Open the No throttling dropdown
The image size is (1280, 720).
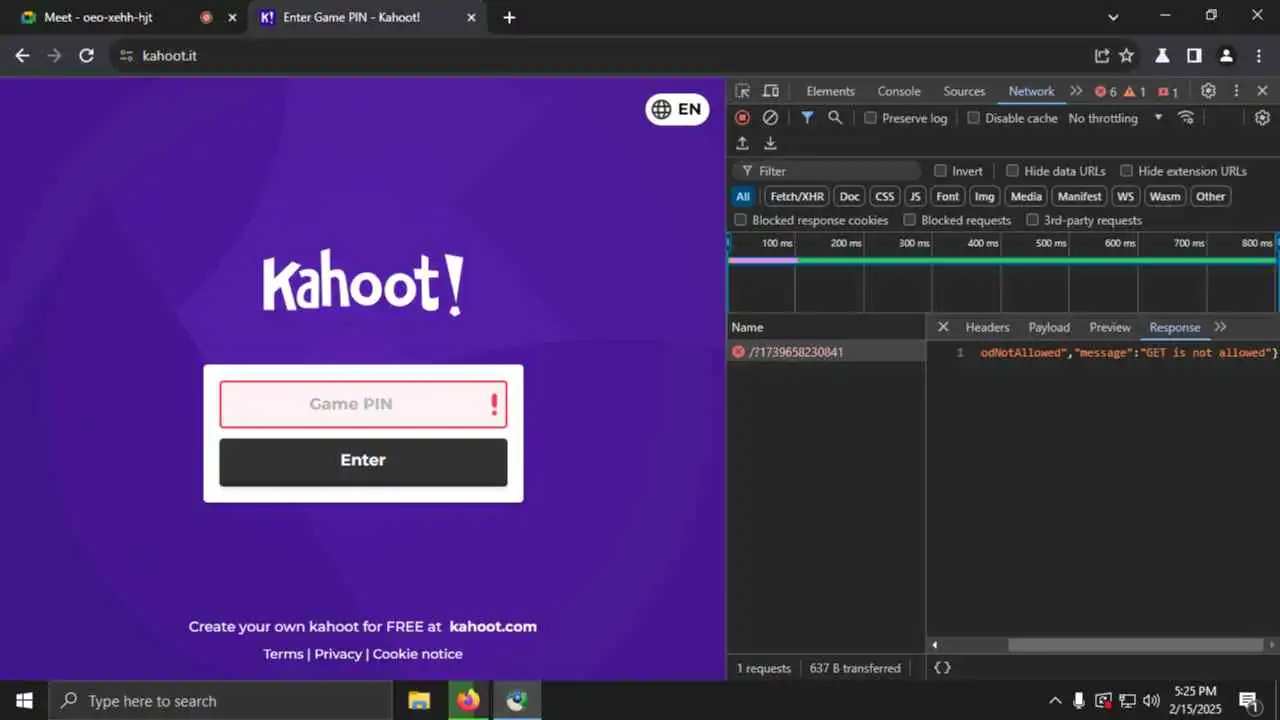point(1115,118)
